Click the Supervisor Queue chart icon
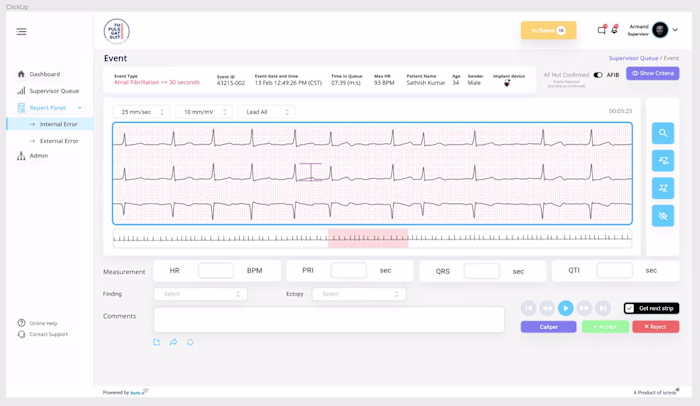700x406 pixels. click(21, 91)
